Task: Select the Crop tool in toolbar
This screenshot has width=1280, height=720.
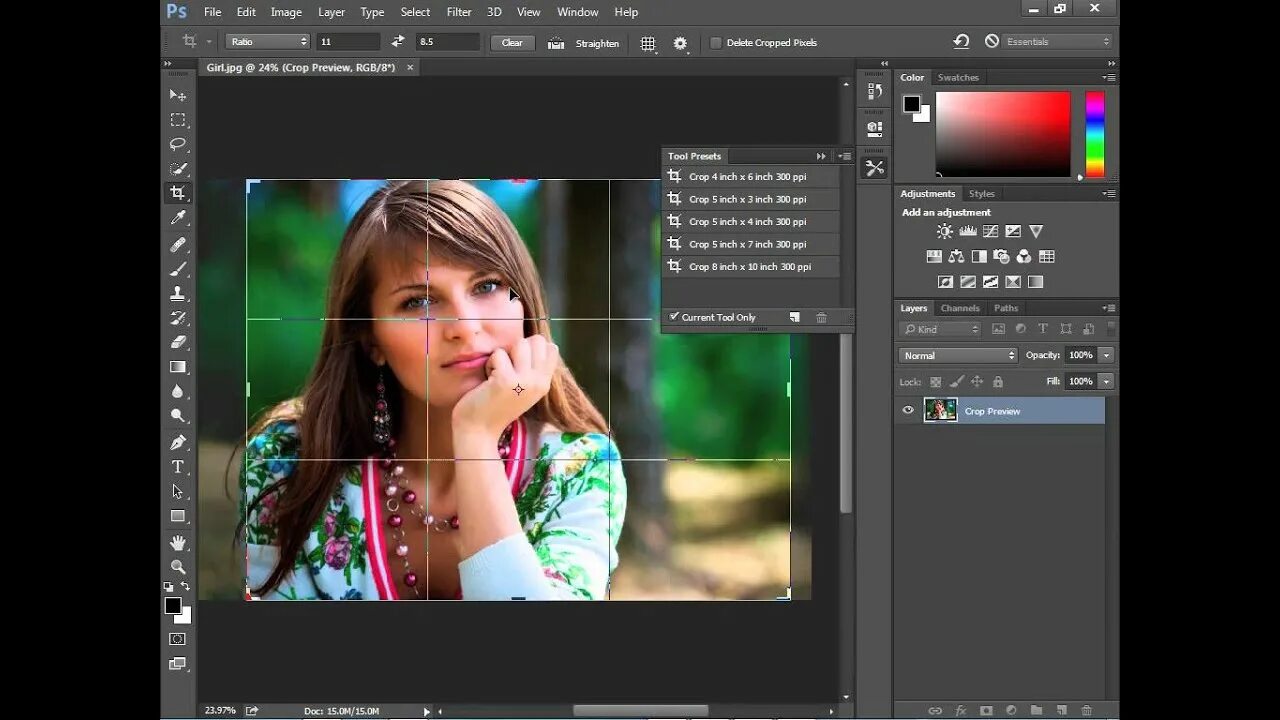Action: coord(178,193)
